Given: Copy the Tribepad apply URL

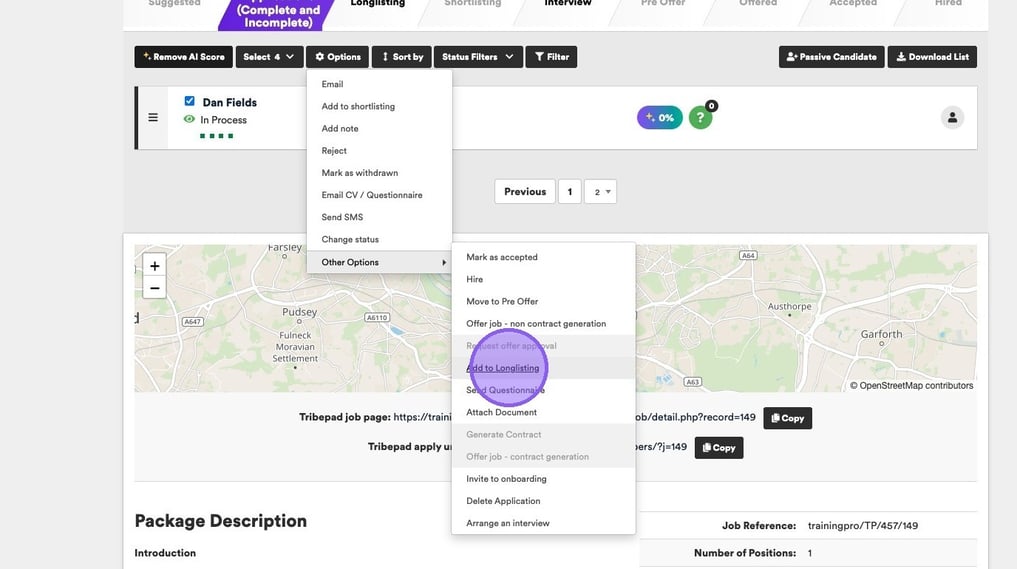Looking at the screenshot, I should (x=718, y=448).
